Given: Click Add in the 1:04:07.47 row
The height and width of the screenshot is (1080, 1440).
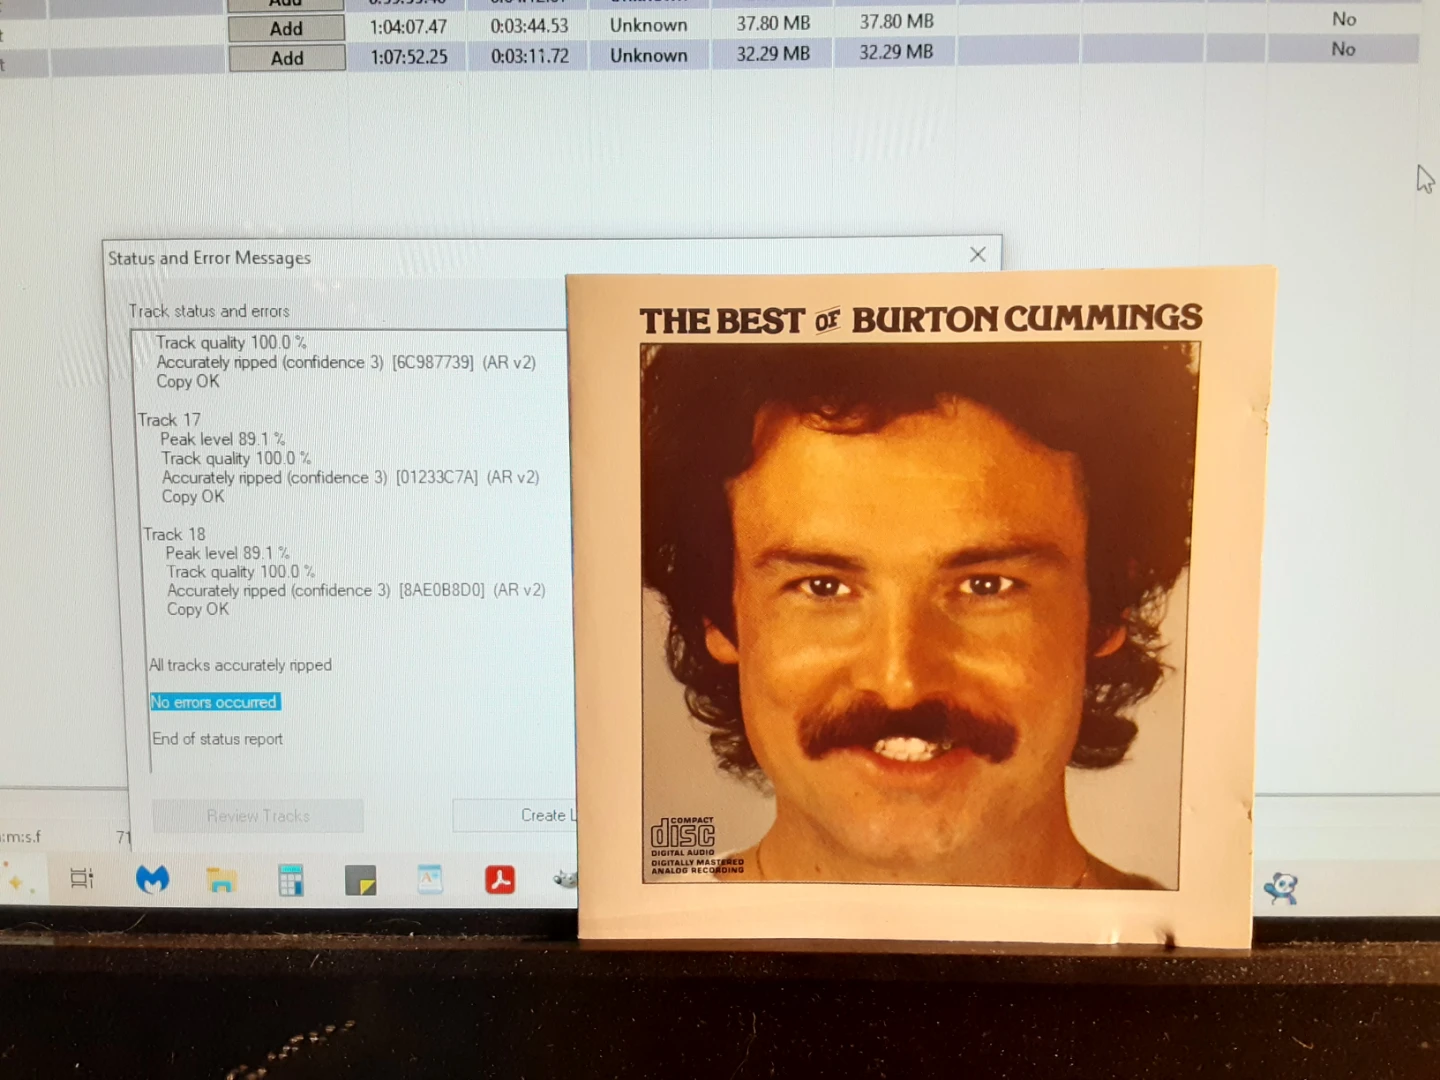Looking at the screenshot, I should 287,28.
